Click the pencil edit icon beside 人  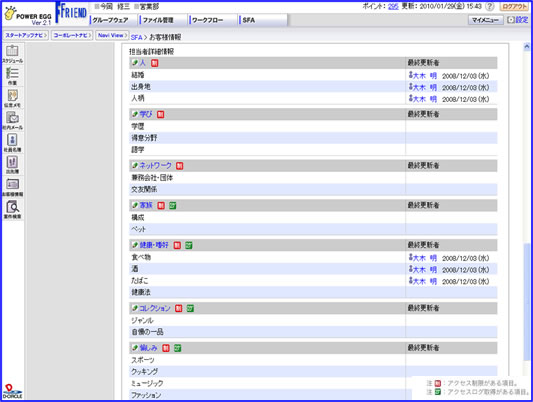135,63
